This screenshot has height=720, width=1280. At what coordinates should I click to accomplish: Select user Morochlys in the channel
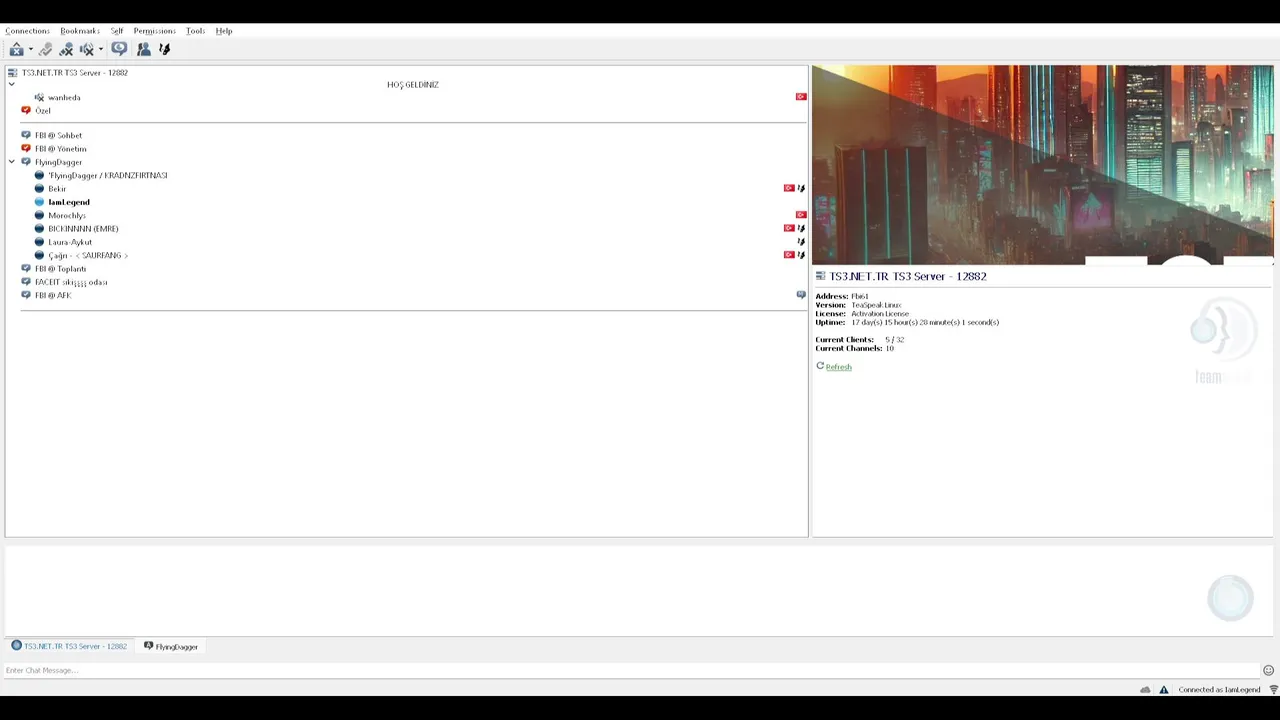tap(67, 216)
